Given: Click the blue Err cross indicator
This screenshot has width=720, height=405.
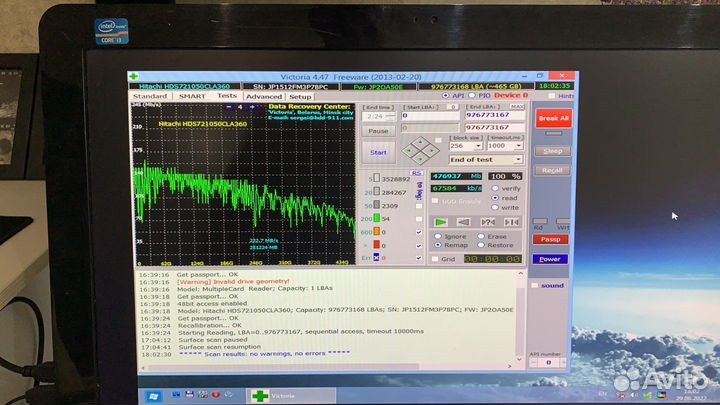Looking at the screenshot, I should [x=377, y=258].
